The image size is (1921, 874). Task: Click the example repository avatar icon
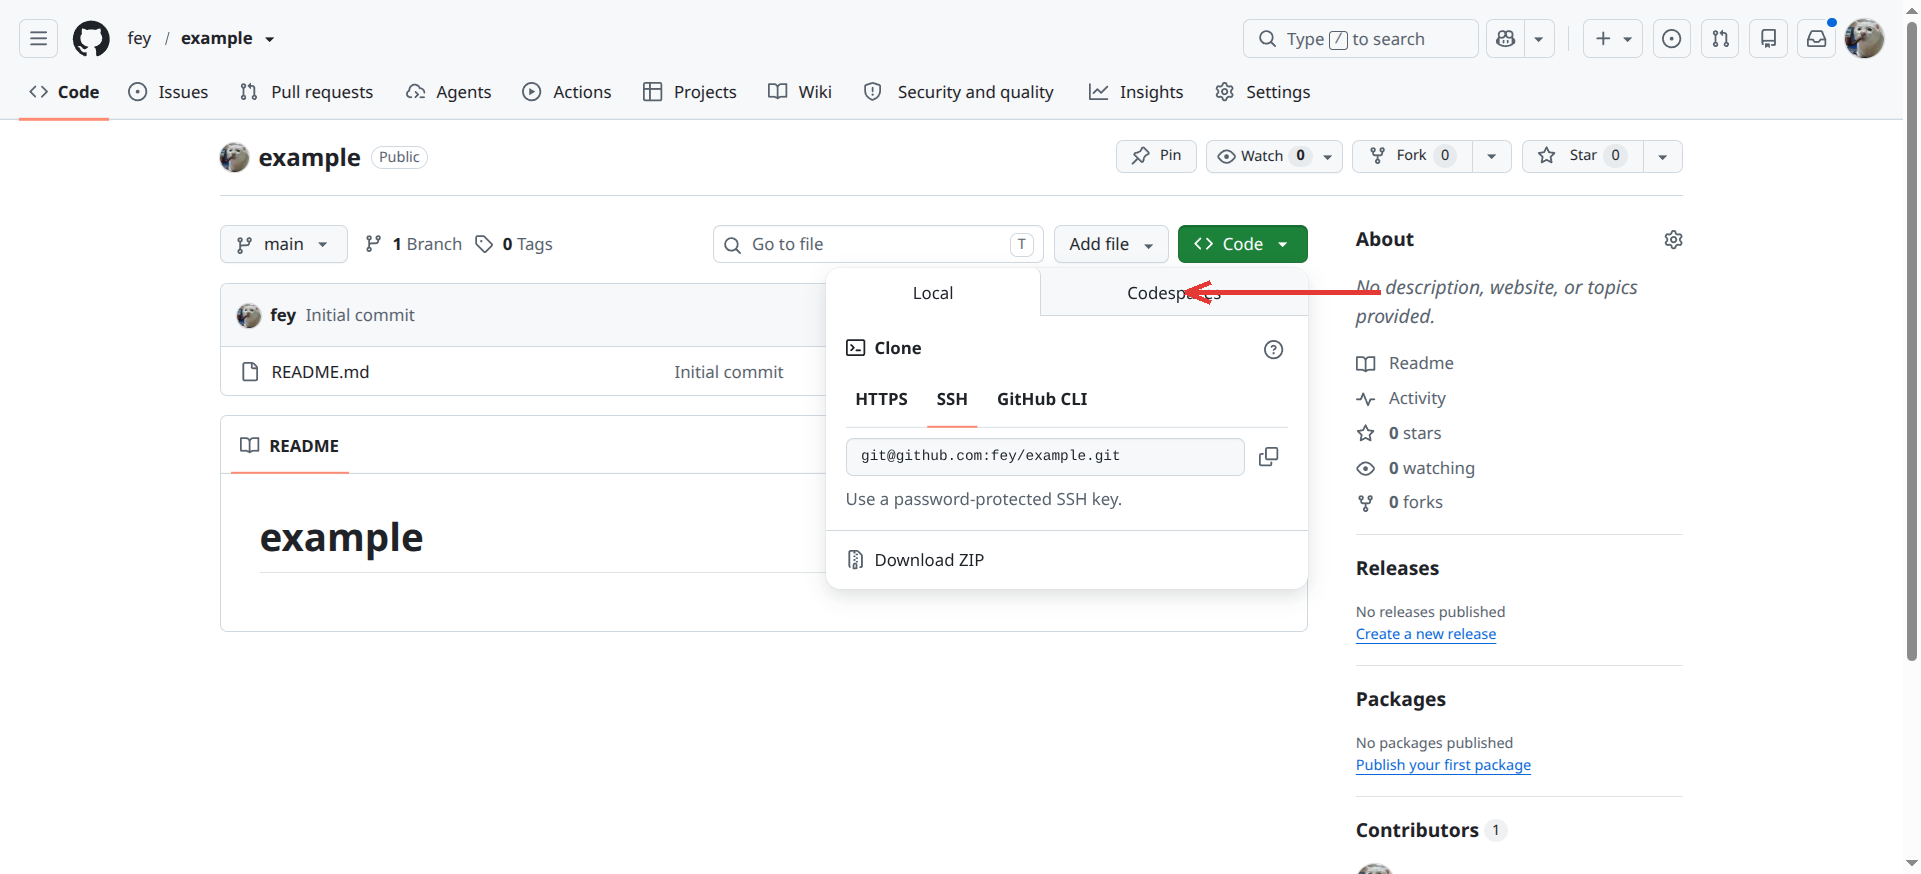coord(234,157)
